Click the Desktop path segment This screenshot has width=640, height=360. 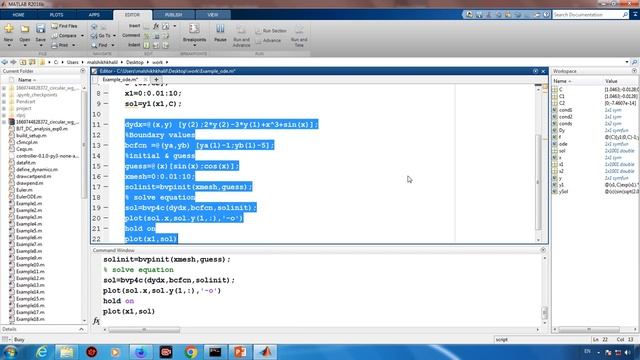pyautogui.click(x=135, y=62)
